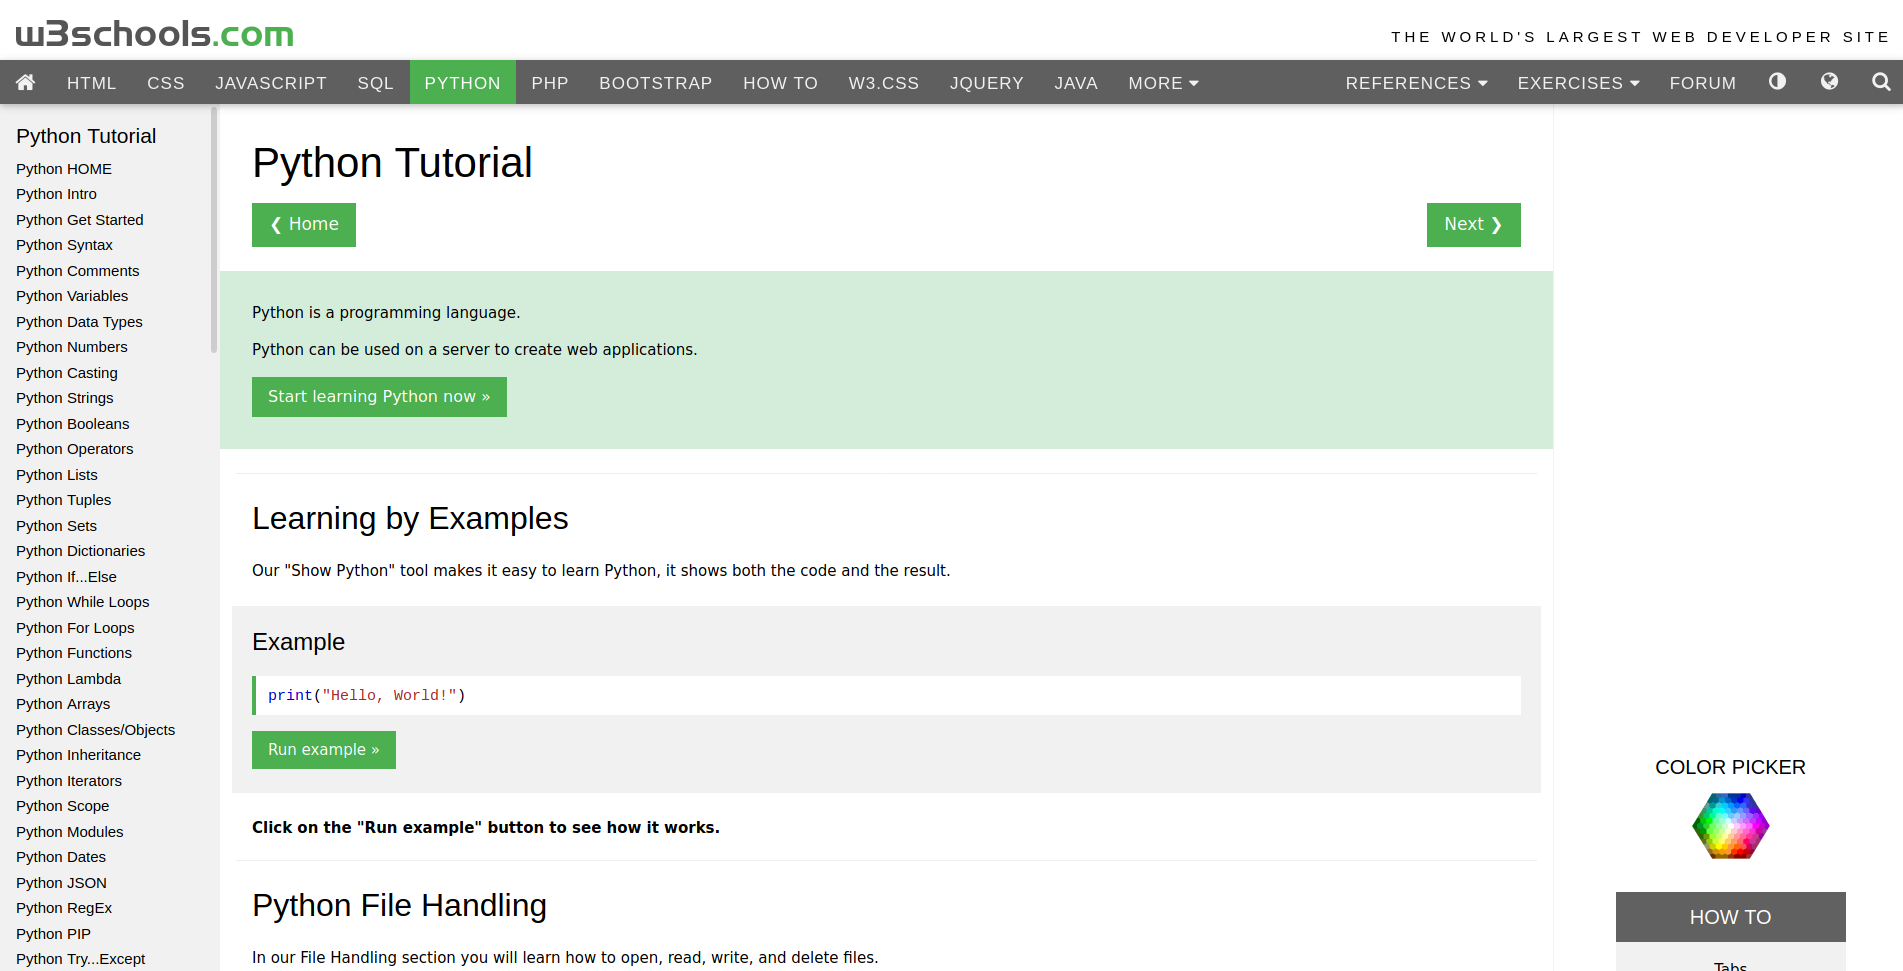Open Python Iterators link
Screen dimensions: 1903x971
[69, 781]
